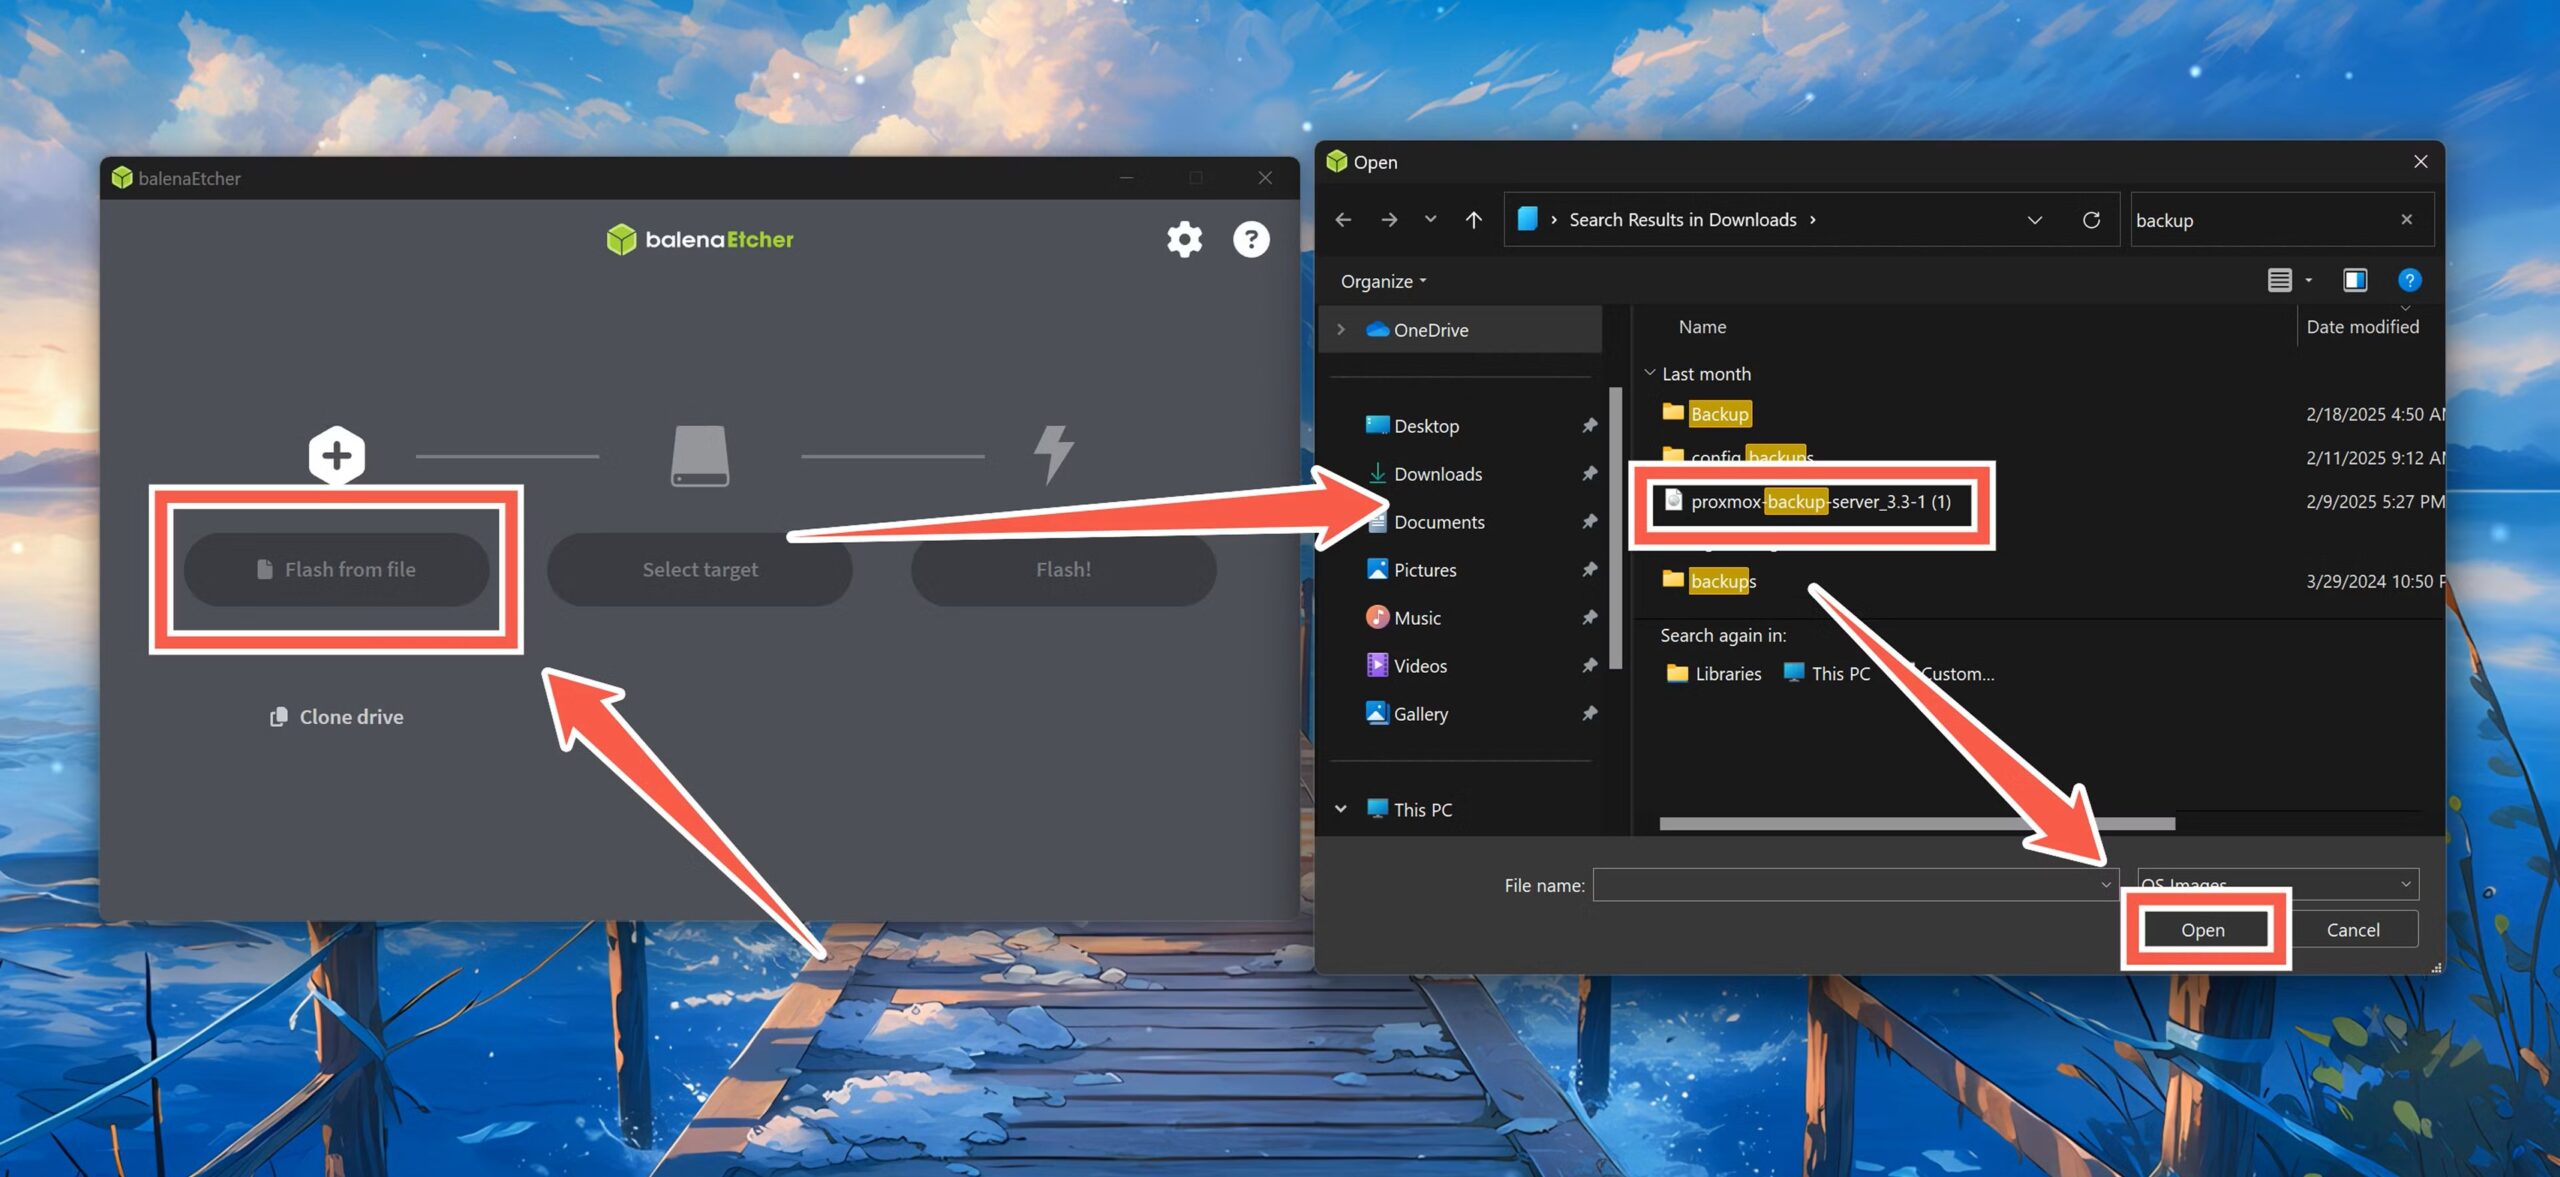Expand the OneDrive tree node
Viewport: 2560px width, 1177px height.
[x=1341, y=330]
